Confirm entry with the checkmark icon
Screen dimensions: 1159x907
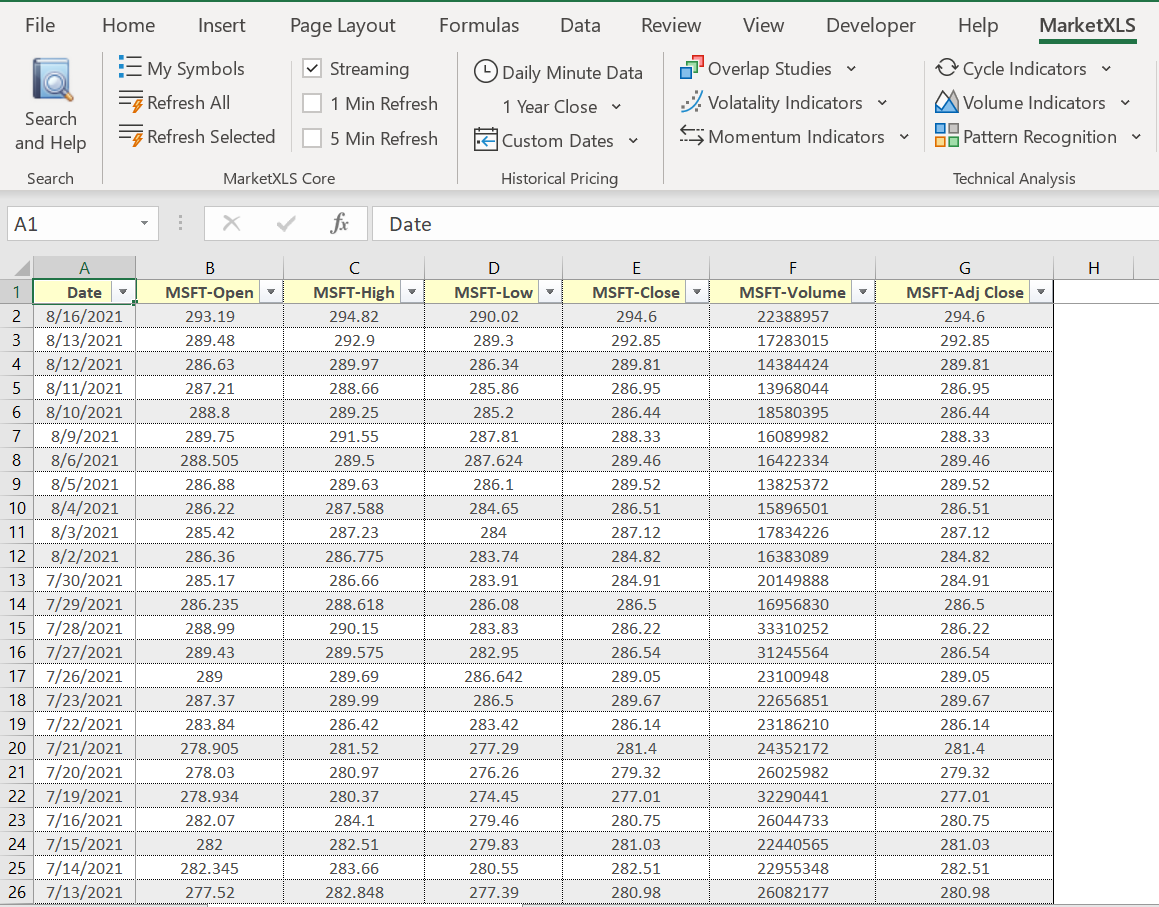pyautogui.click(x=286, y=223)
